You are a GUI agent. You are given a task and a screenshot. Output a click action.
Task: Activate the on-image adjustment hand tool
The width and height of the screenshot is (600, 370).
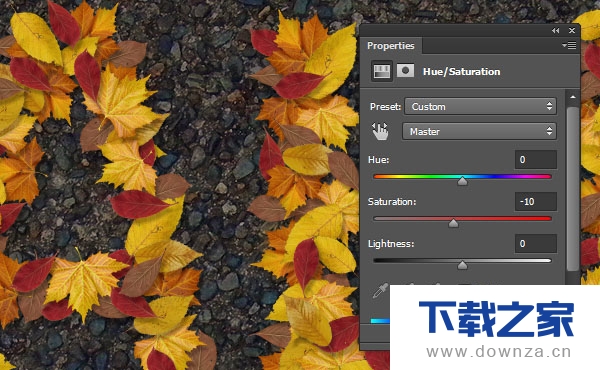click(380, 131)
